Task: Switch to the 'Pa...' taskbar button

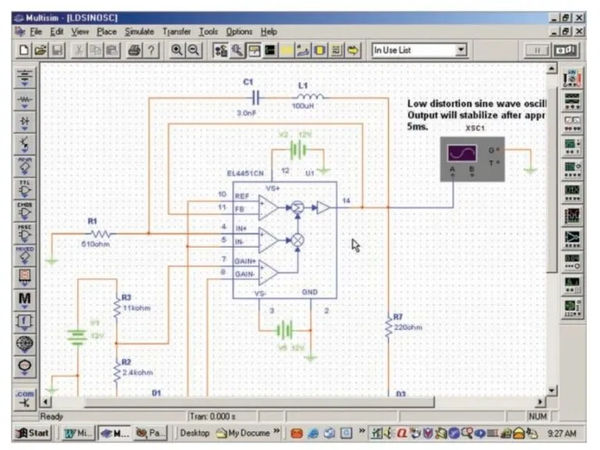Action: coord(150,433)
